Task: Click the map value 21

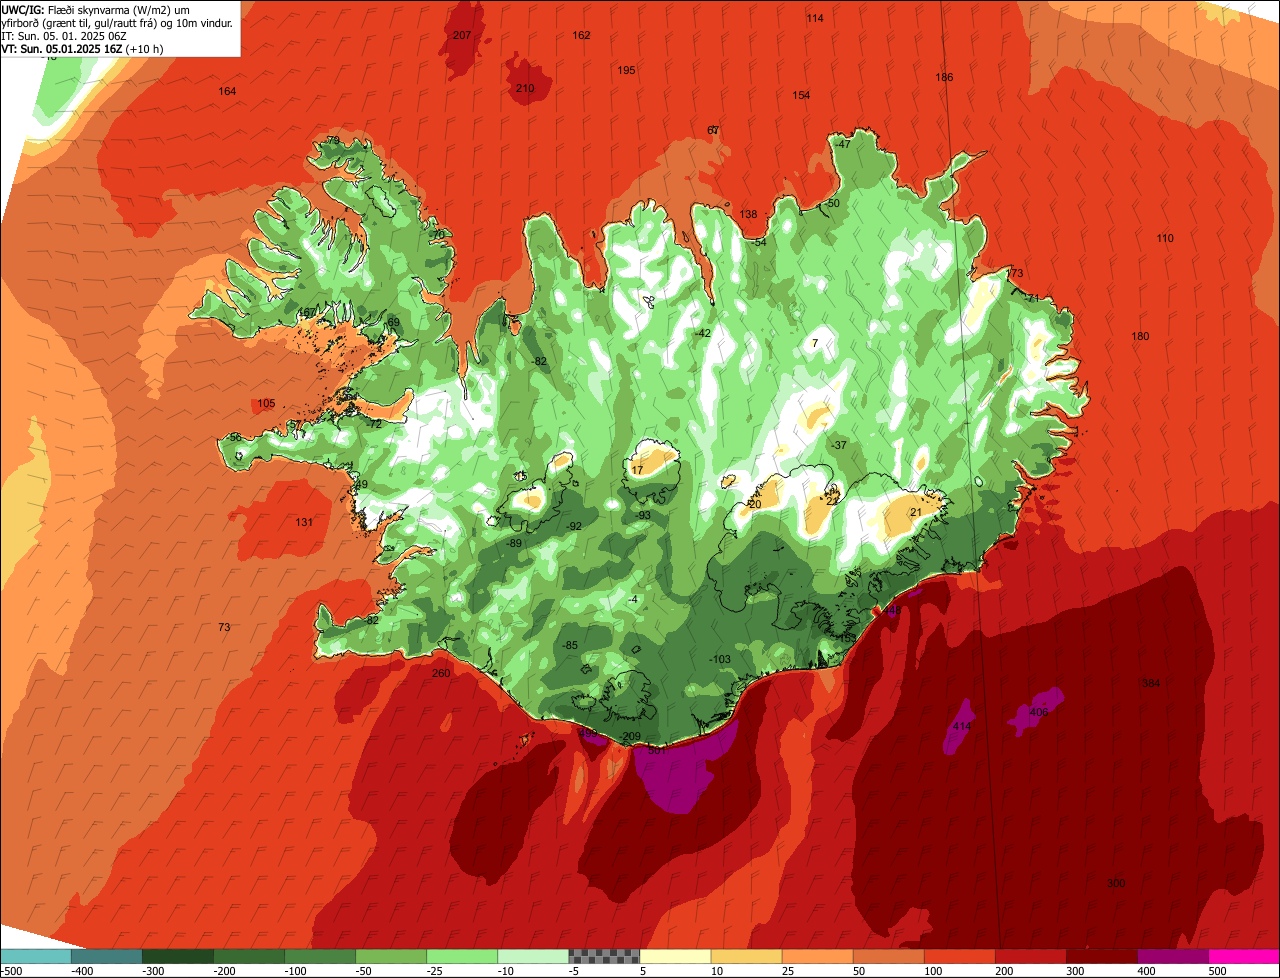Action: point(915,512)
